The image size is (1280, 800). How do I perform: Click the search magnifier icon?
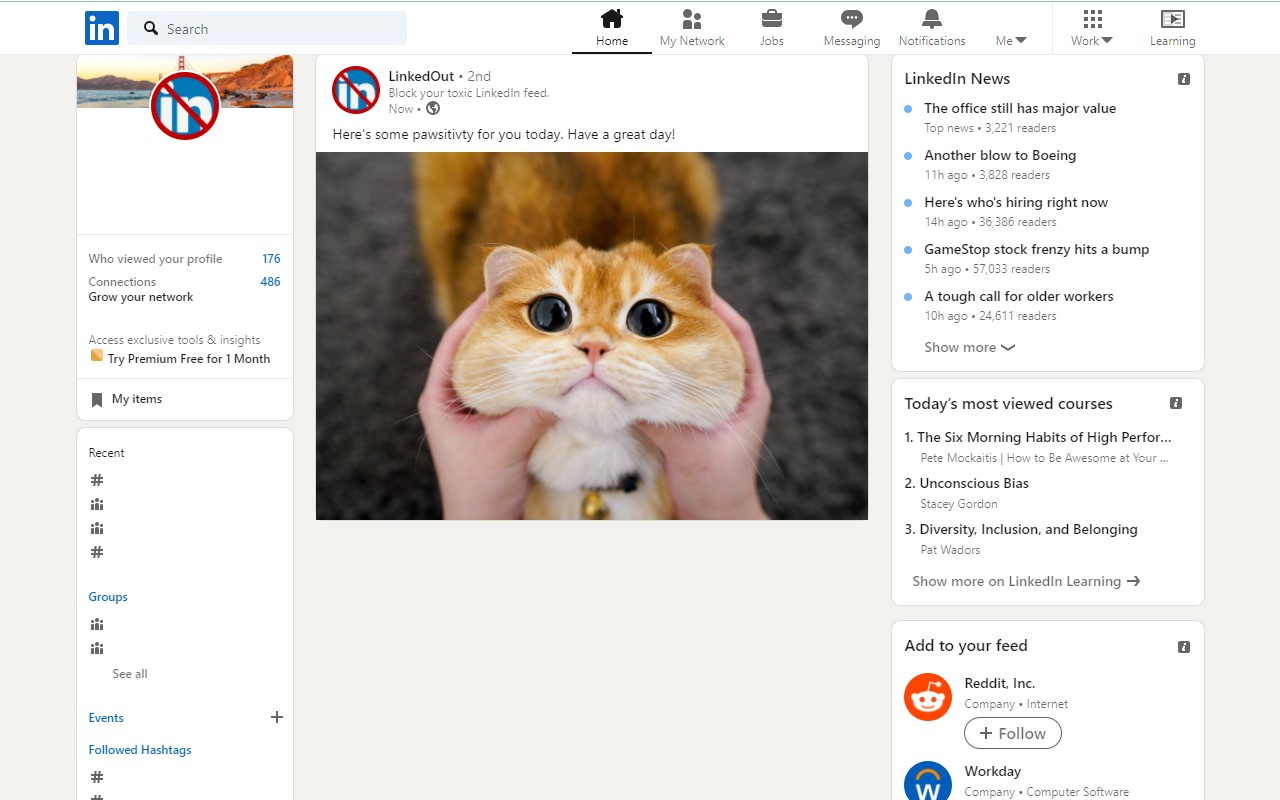click(151, 28)
